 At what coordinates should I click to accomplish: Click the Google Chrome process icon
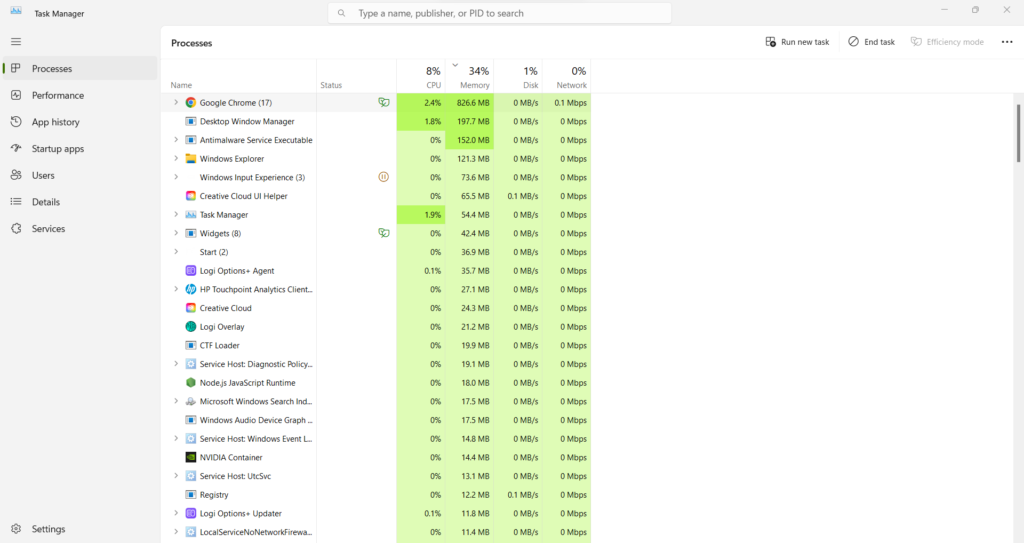[x=191, y=103]
